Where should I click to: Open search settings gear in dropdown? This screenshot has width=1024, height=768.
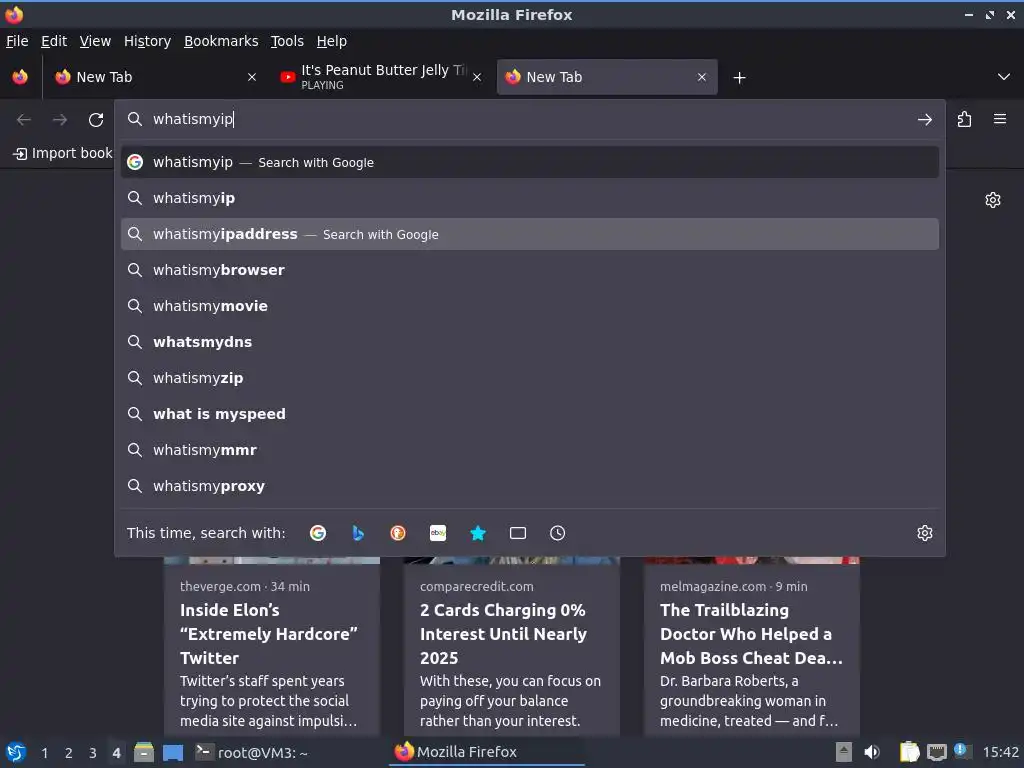[x=925, y=533]
